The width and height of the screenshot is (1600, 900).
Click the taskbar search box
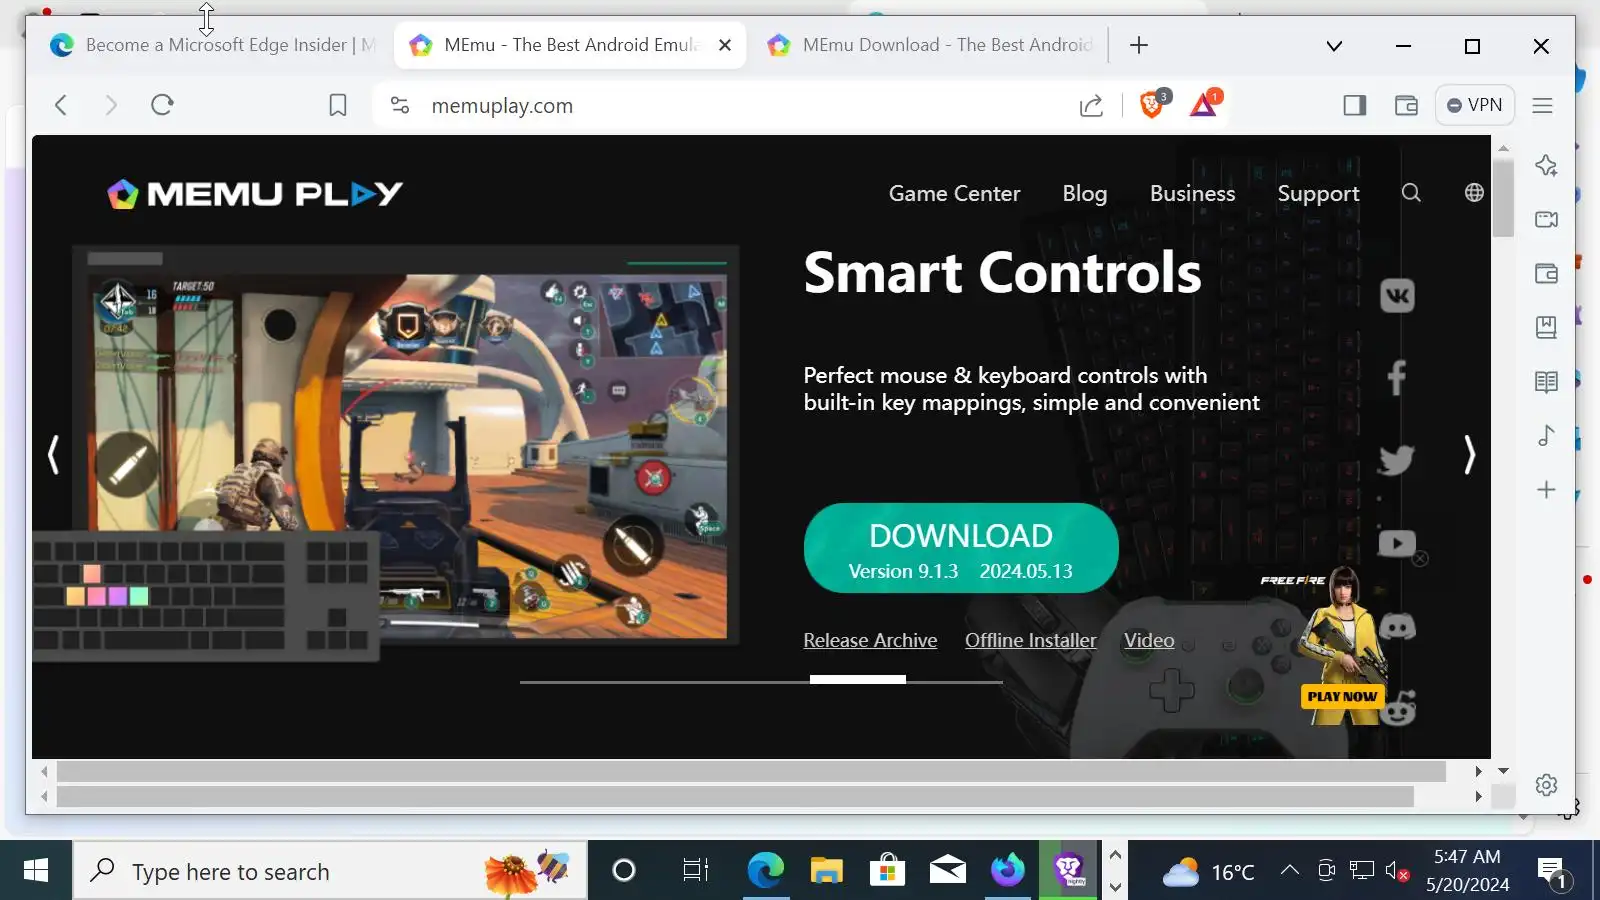coord(330,871)
